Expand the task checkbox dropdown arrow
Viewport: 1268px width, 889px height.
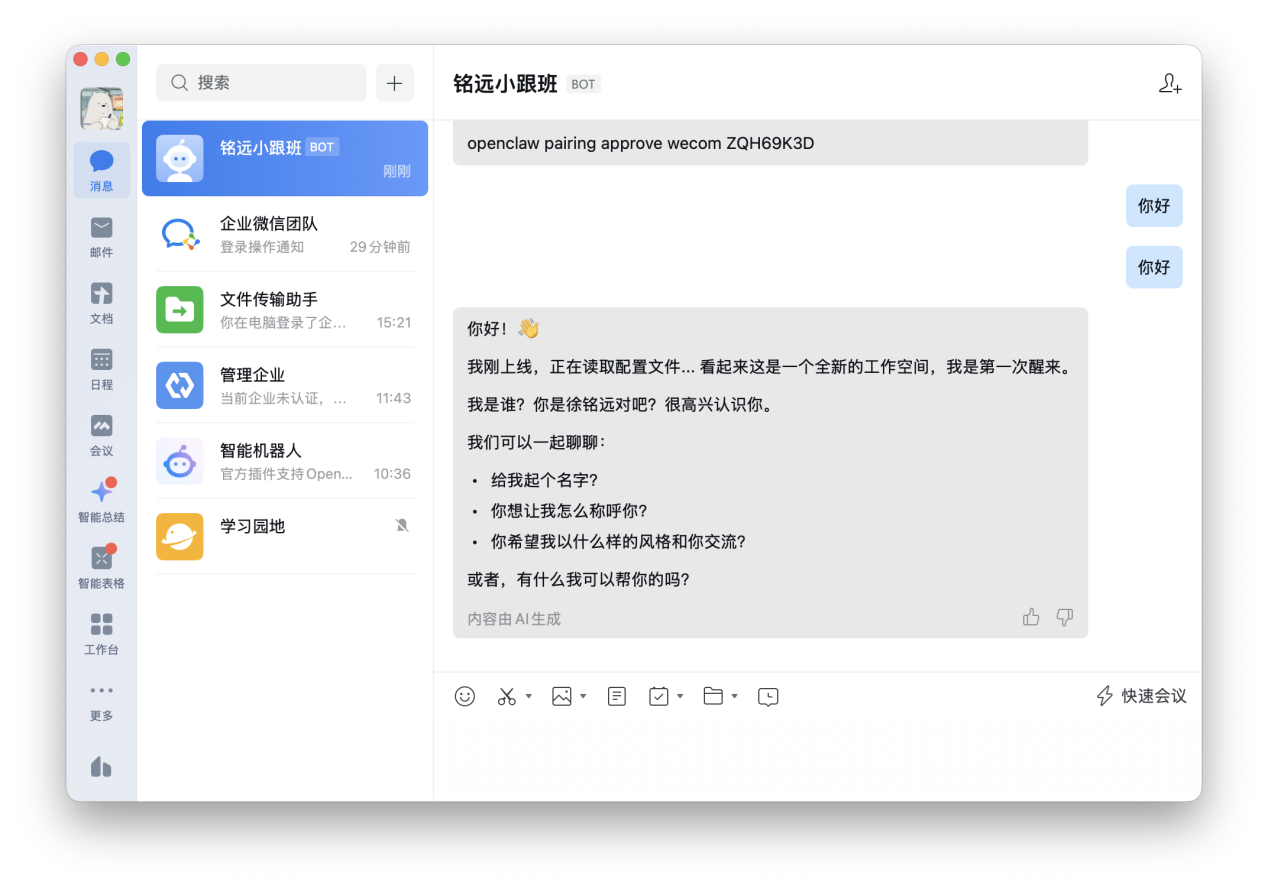pyautogui.click(x=680, y=696)
